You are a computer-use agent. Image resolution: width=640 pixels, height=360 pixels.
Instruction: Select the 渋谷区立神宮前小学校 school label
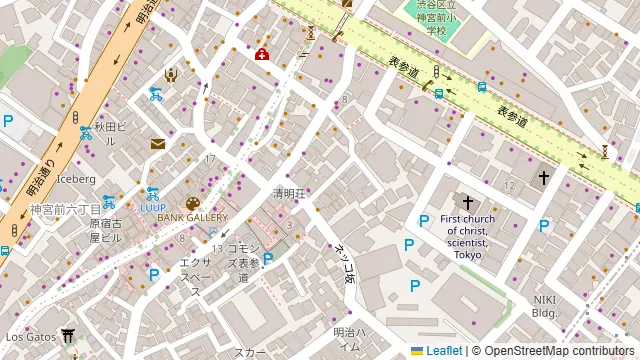click(436, 18)
